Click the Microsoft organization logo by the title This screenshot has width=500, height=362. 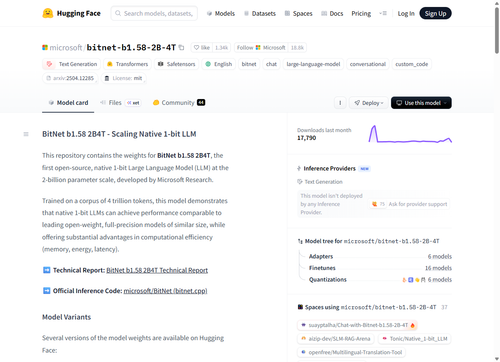(45, 48)
